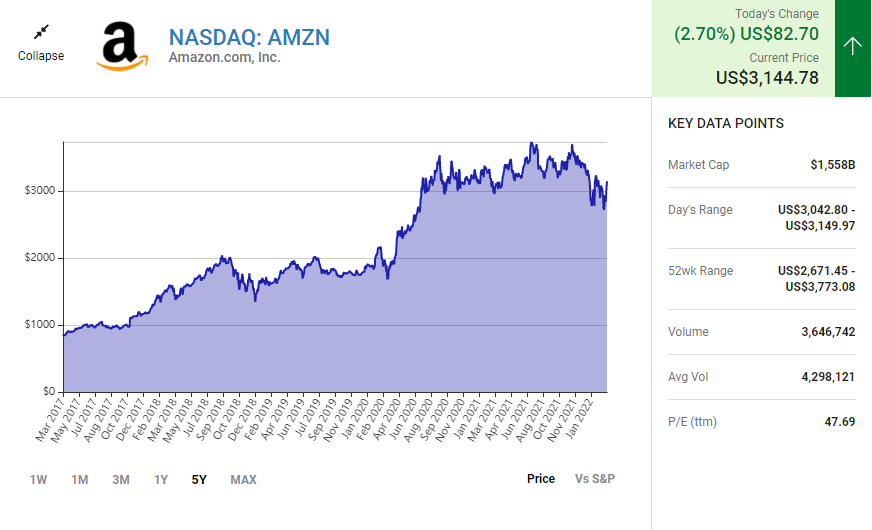The height and width of the screenshot is (530, 872).
Task: Click the Current Price value US$3,144.78
Action: pyautogui.click(x=767, y=78)
